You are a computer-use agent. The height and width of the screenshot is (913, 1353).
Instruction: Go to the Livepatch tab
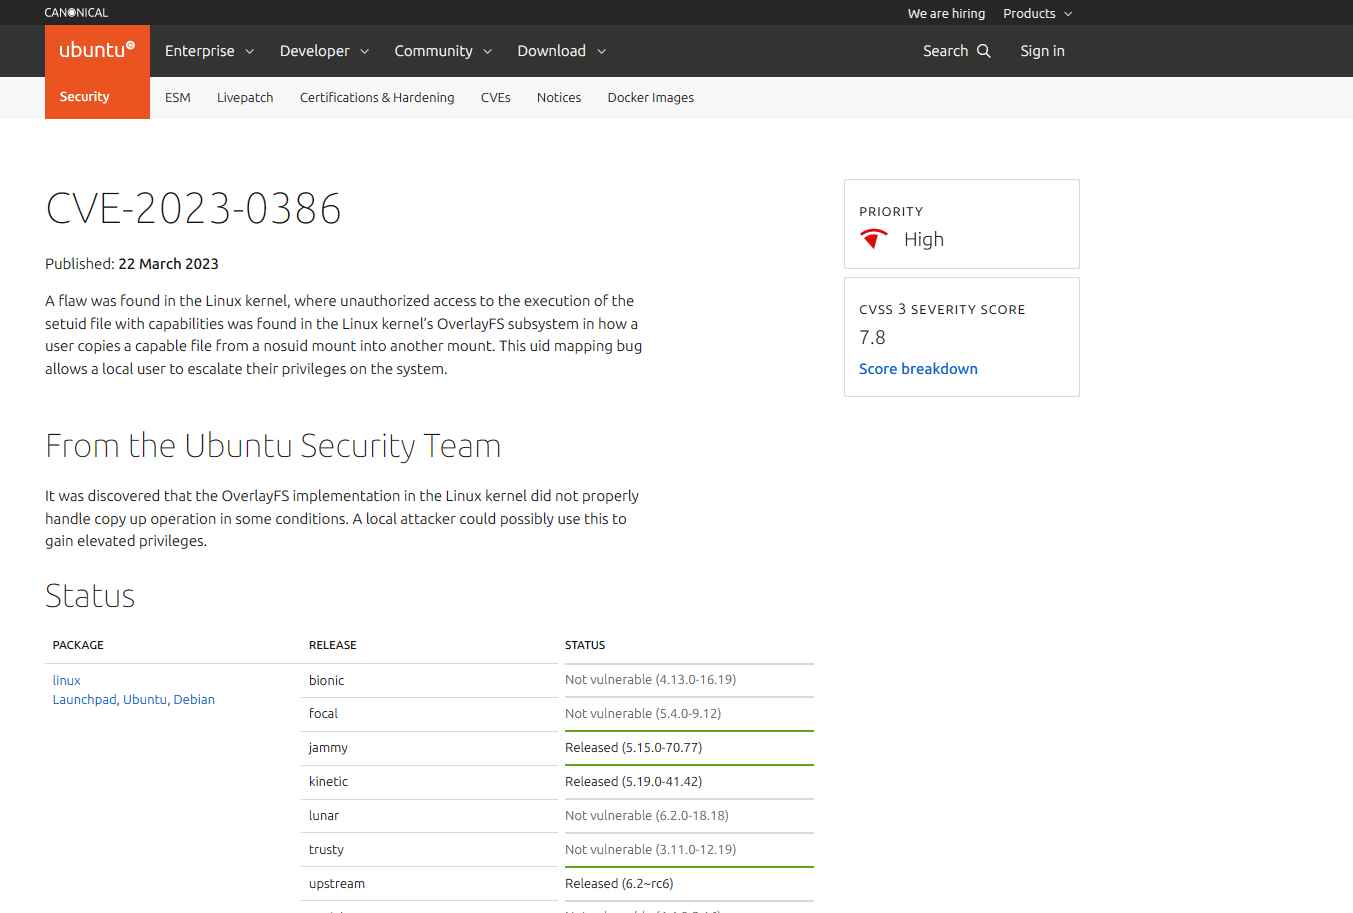tap(245, 97)
